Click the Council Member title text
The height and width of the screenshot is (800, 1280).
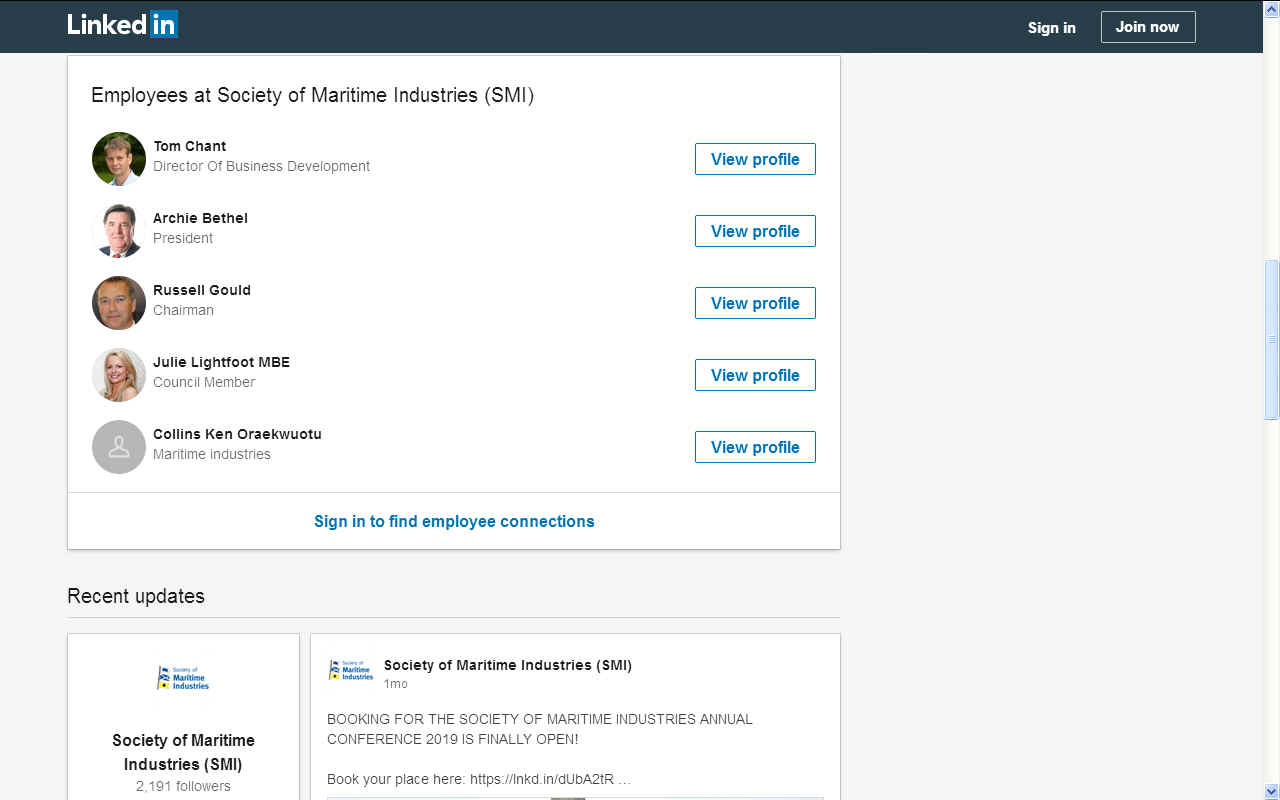click(204, 382)
